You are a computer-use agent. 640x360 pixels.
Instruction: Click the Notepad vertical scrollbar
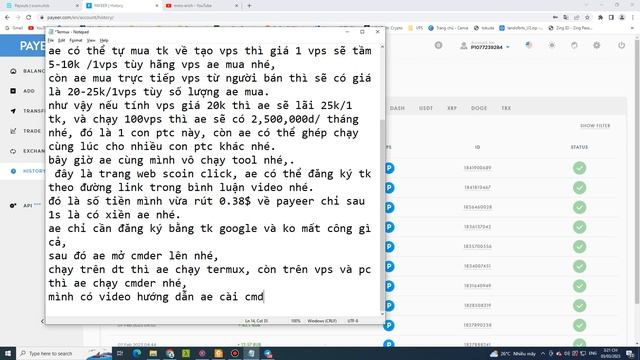[x=382, y=180]
